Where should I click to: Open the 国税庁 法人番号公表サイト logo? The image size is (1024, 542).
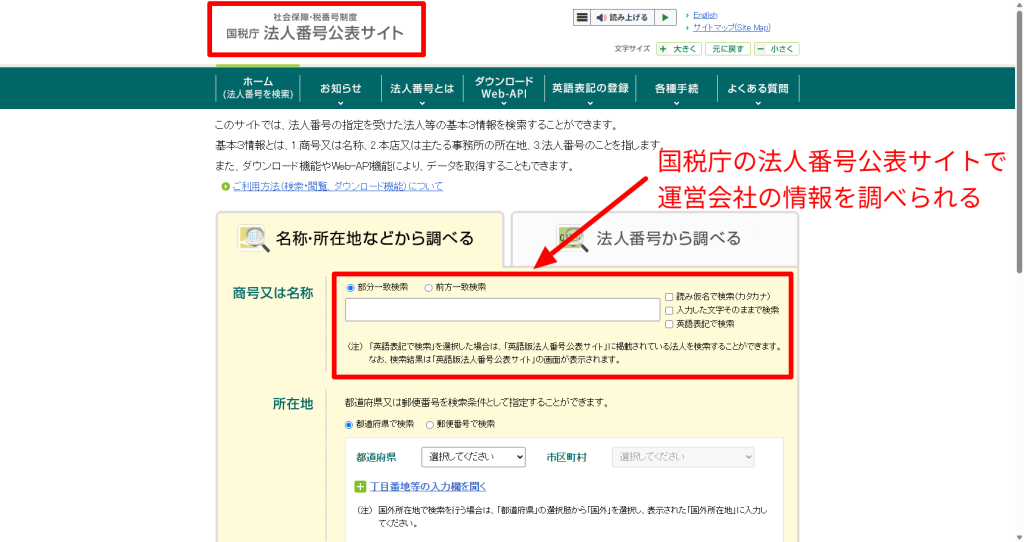pyautogui.click(x=315, y=29)
